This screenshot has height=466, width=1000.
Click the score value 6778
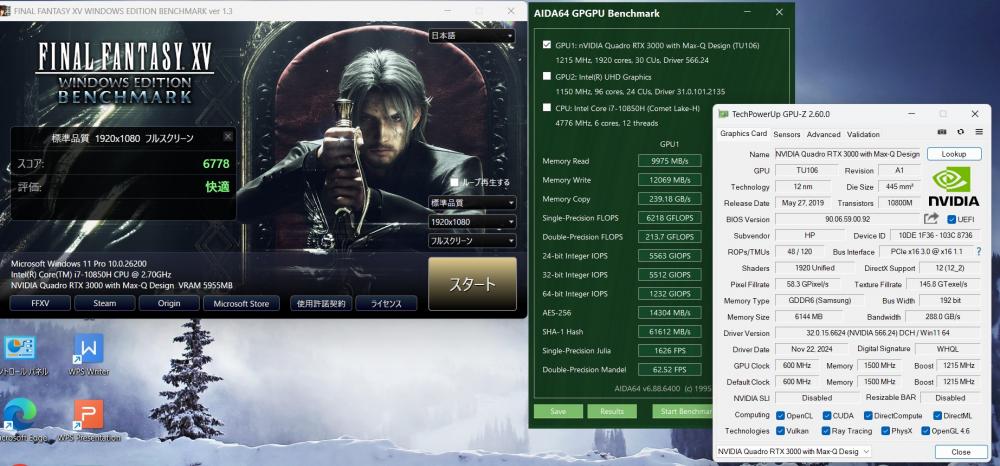(x=216, y=164)
